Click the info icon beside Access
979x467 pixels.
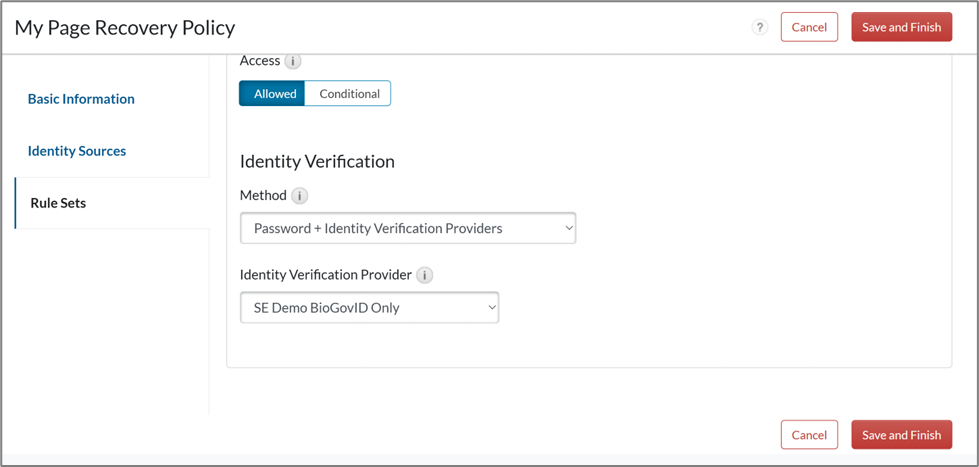click(293, 61)
